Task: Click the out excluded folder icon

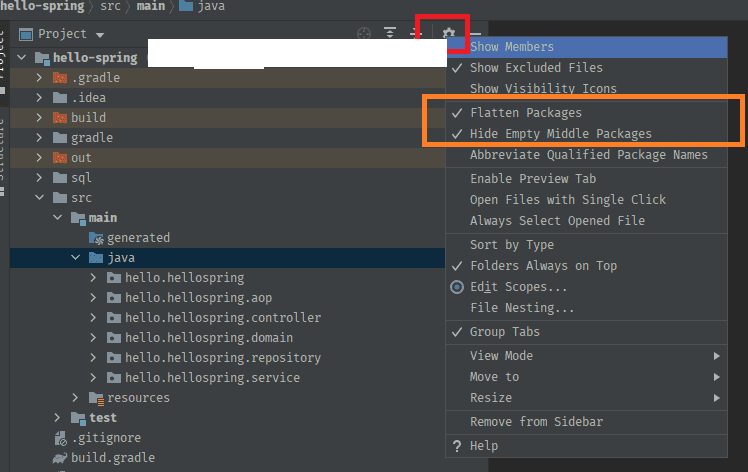Action: point(60,158)
